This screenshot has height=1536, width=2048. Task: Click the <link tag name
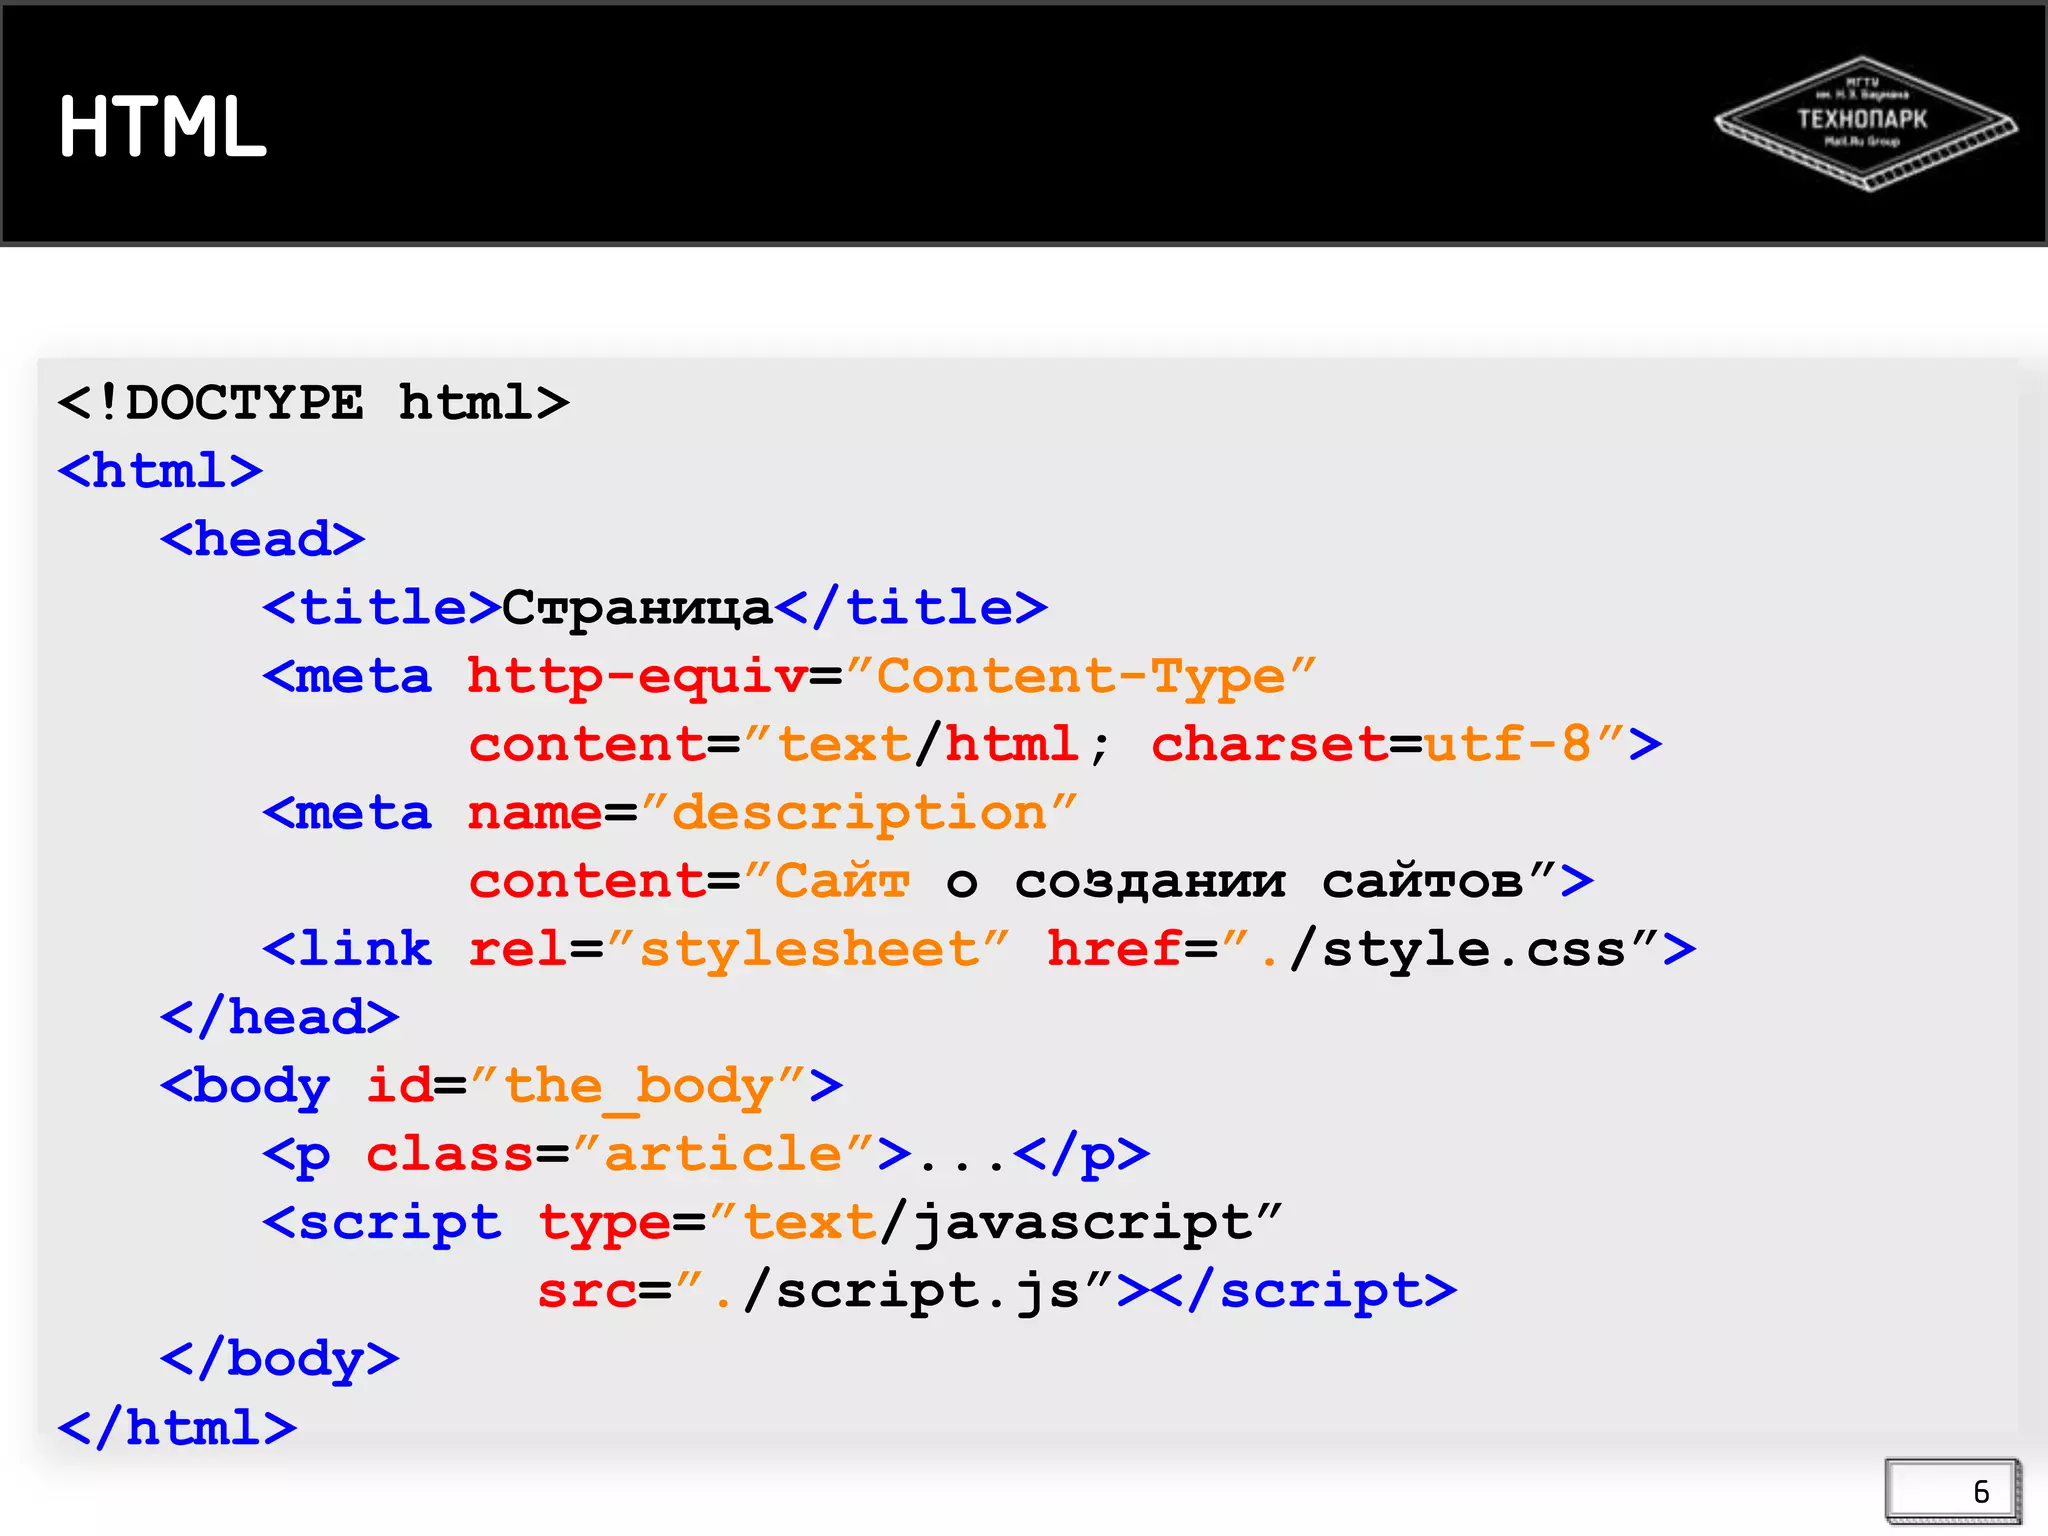click(347, 948)
